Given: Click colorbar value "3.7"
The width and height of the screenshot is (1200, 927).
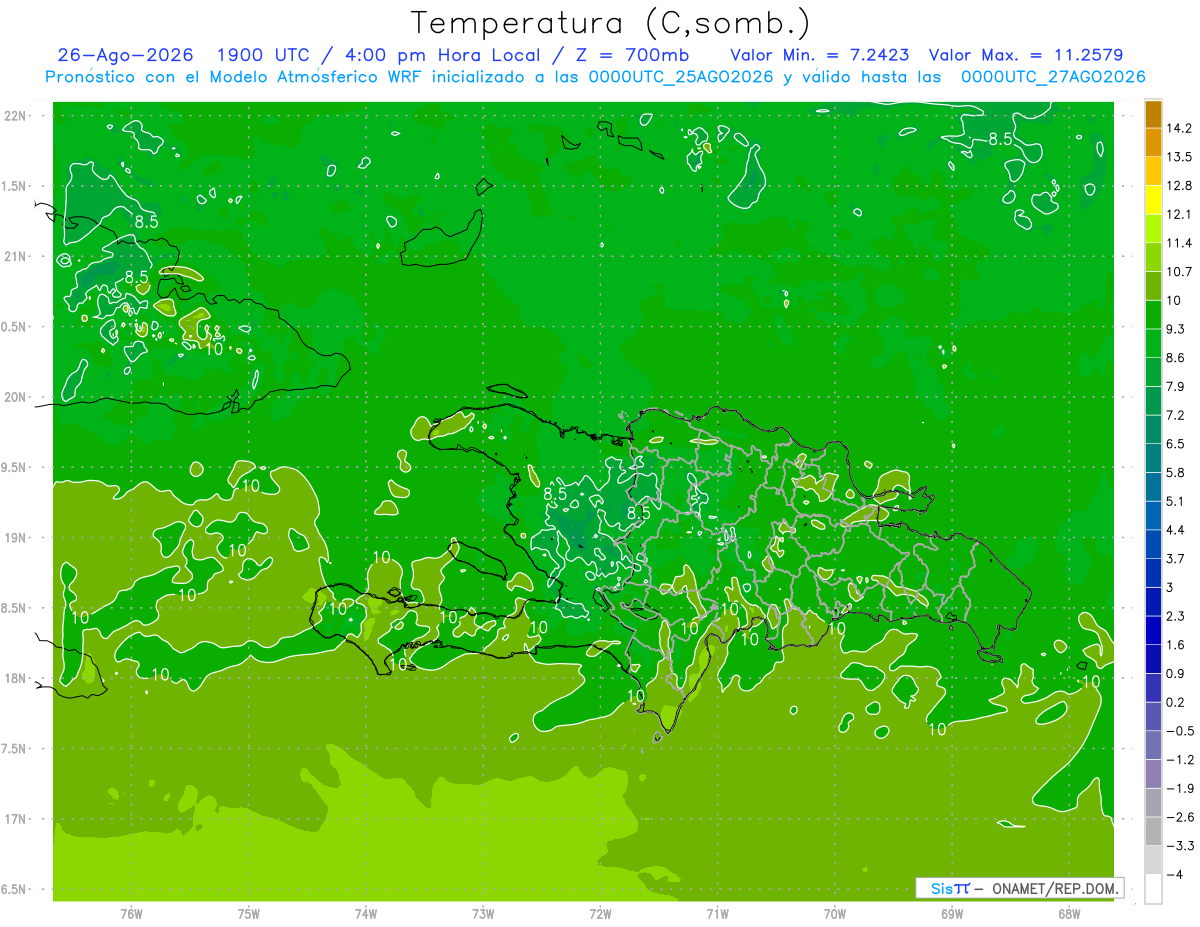Looking at the screenshot, I should pos(1176,559).
